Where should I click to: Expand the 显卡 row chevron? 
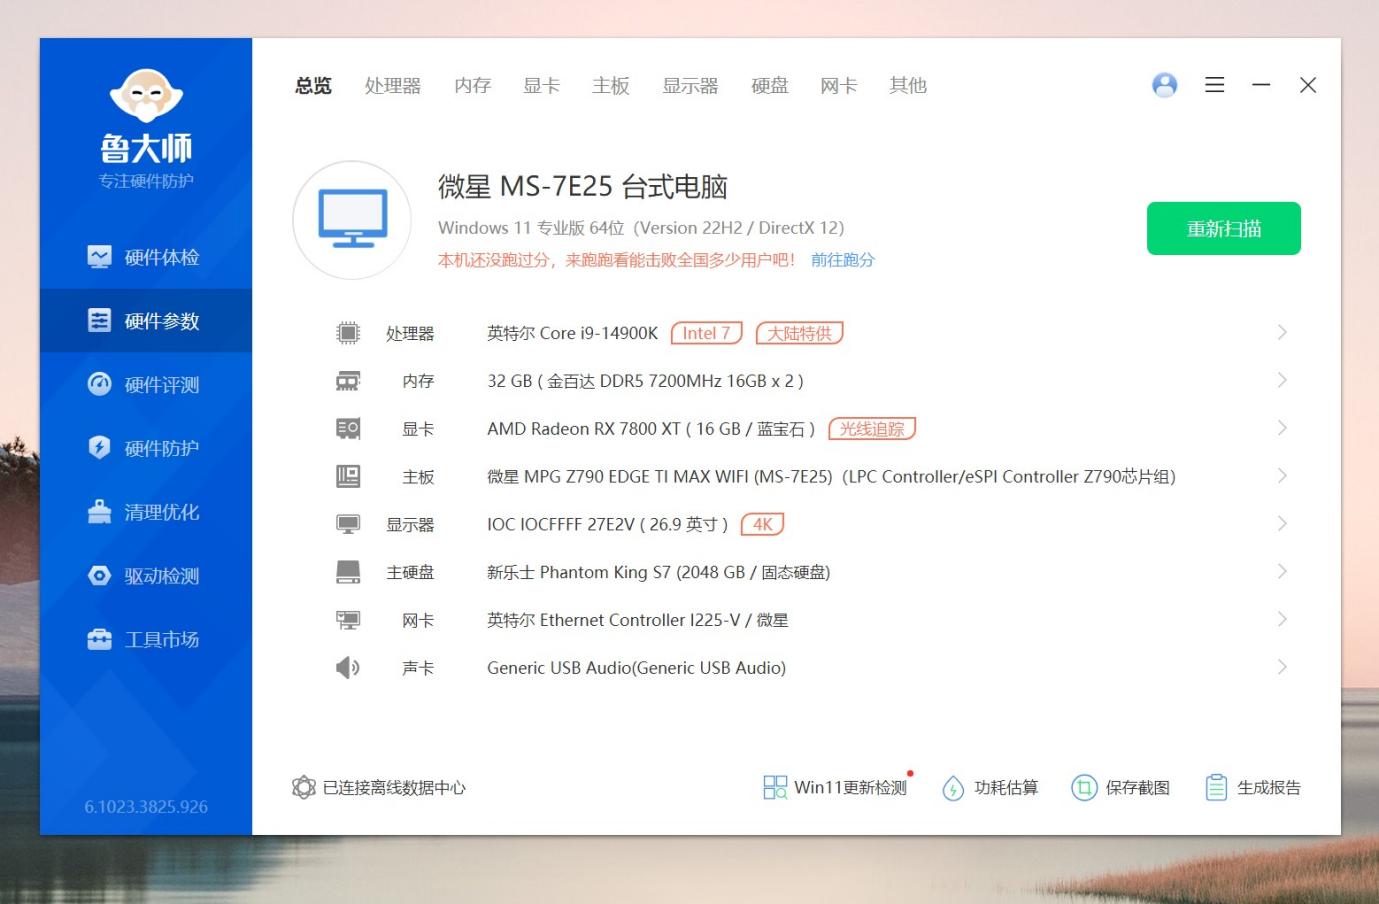click(x=1282, y=428)
